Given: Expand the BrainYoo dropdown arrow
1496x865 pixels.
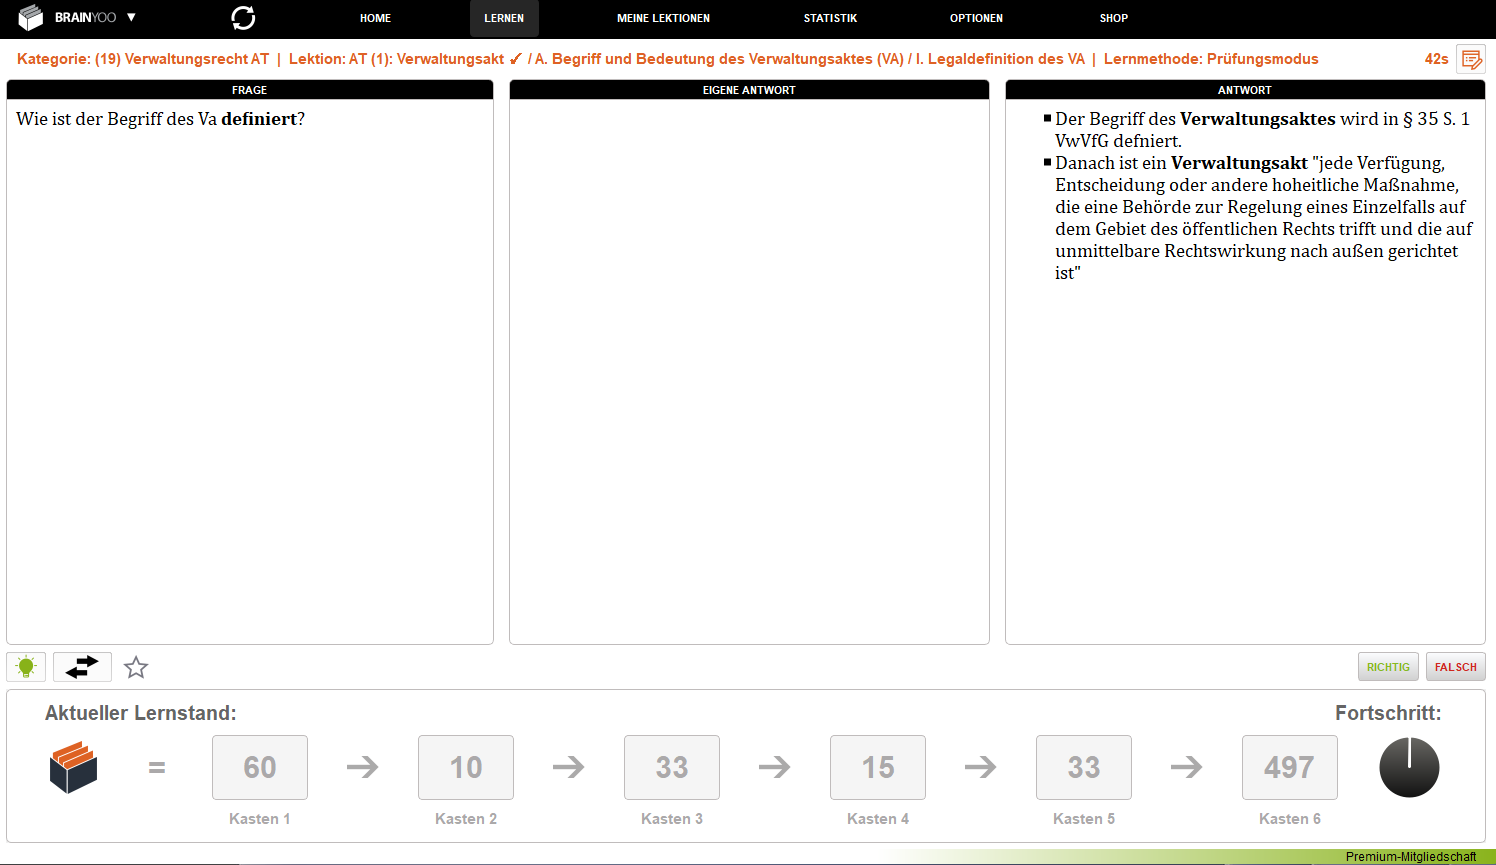Looking at the screenshot, I should [131, 18].
